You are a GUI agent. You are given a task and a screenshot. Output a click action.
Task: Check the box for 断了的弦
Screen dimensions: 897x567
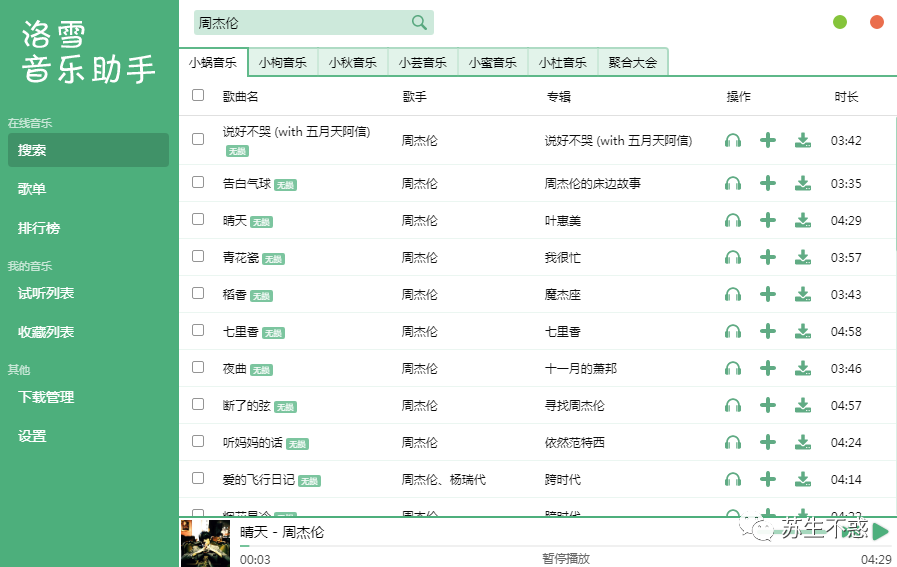(198, 404)
